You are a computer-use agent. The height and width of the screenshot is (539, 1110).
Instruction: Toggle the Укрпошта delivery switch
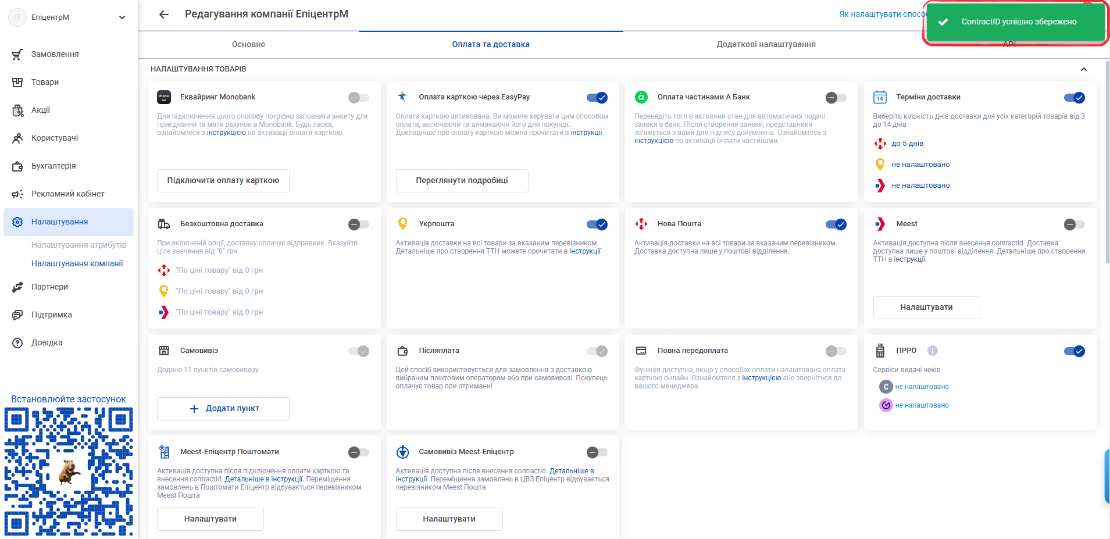click(x=597, y=224)
